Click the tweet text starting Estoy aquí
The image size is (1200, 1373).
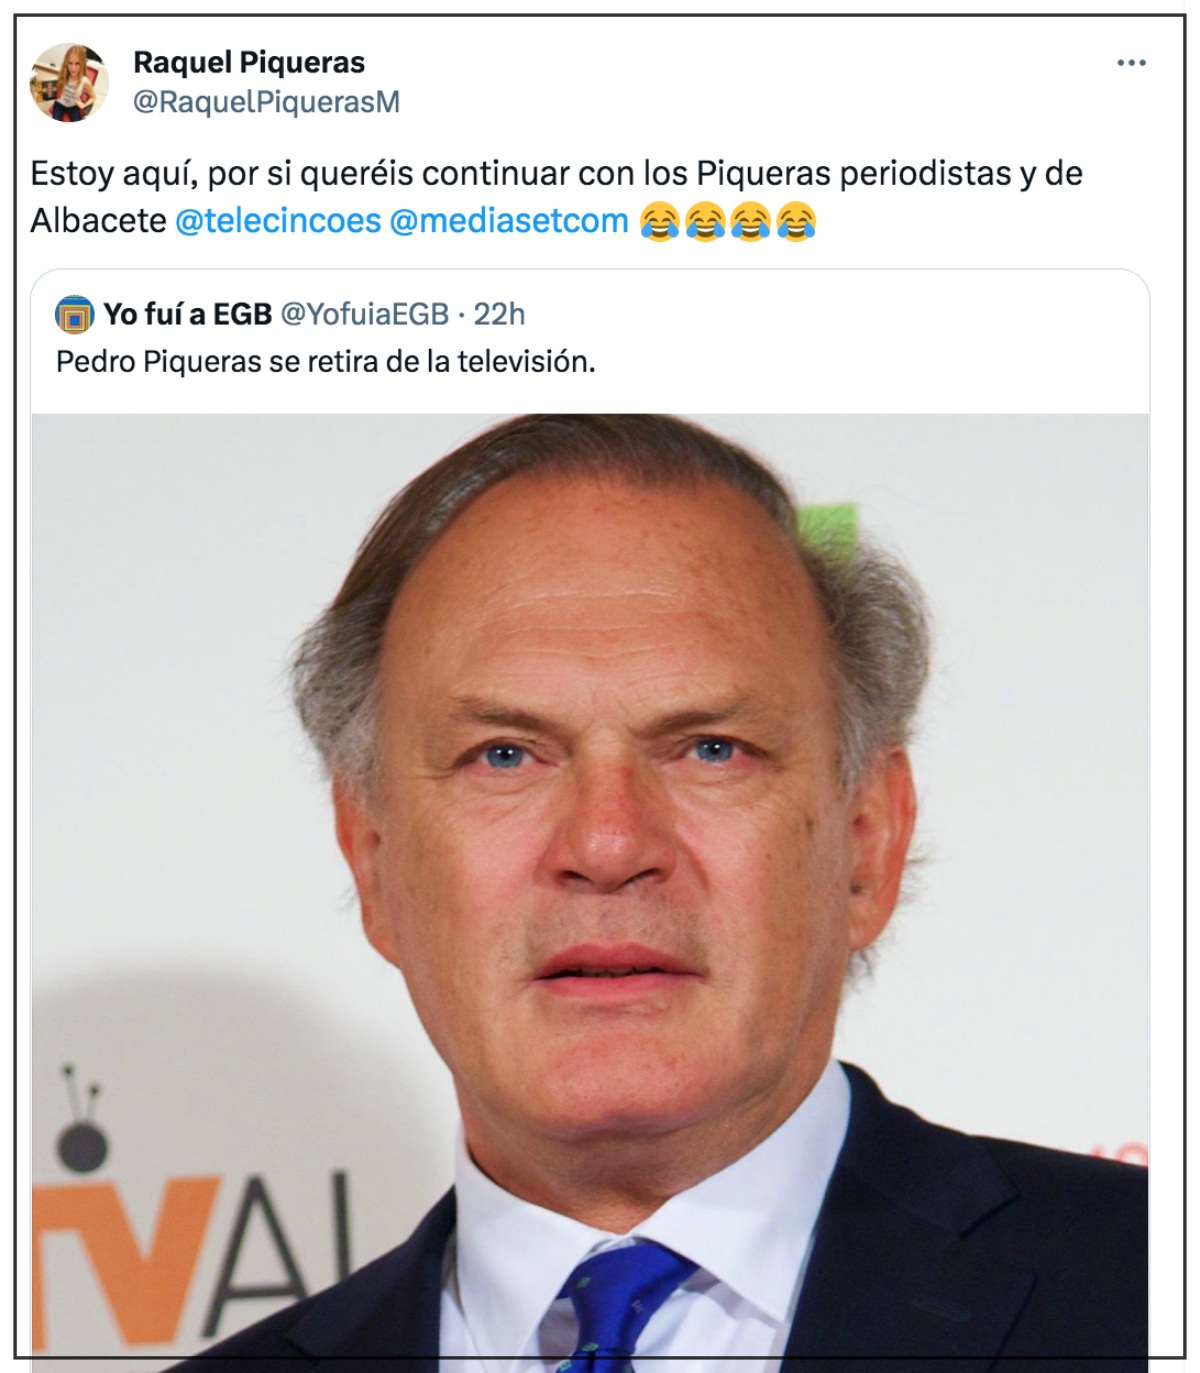(x=556, y=197)
